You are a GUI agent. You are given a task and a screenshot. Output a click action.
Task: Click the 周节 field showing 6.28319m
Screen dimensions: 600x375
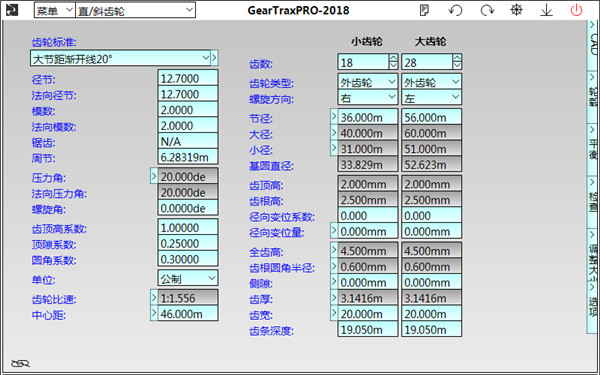[x=188, y=157]
